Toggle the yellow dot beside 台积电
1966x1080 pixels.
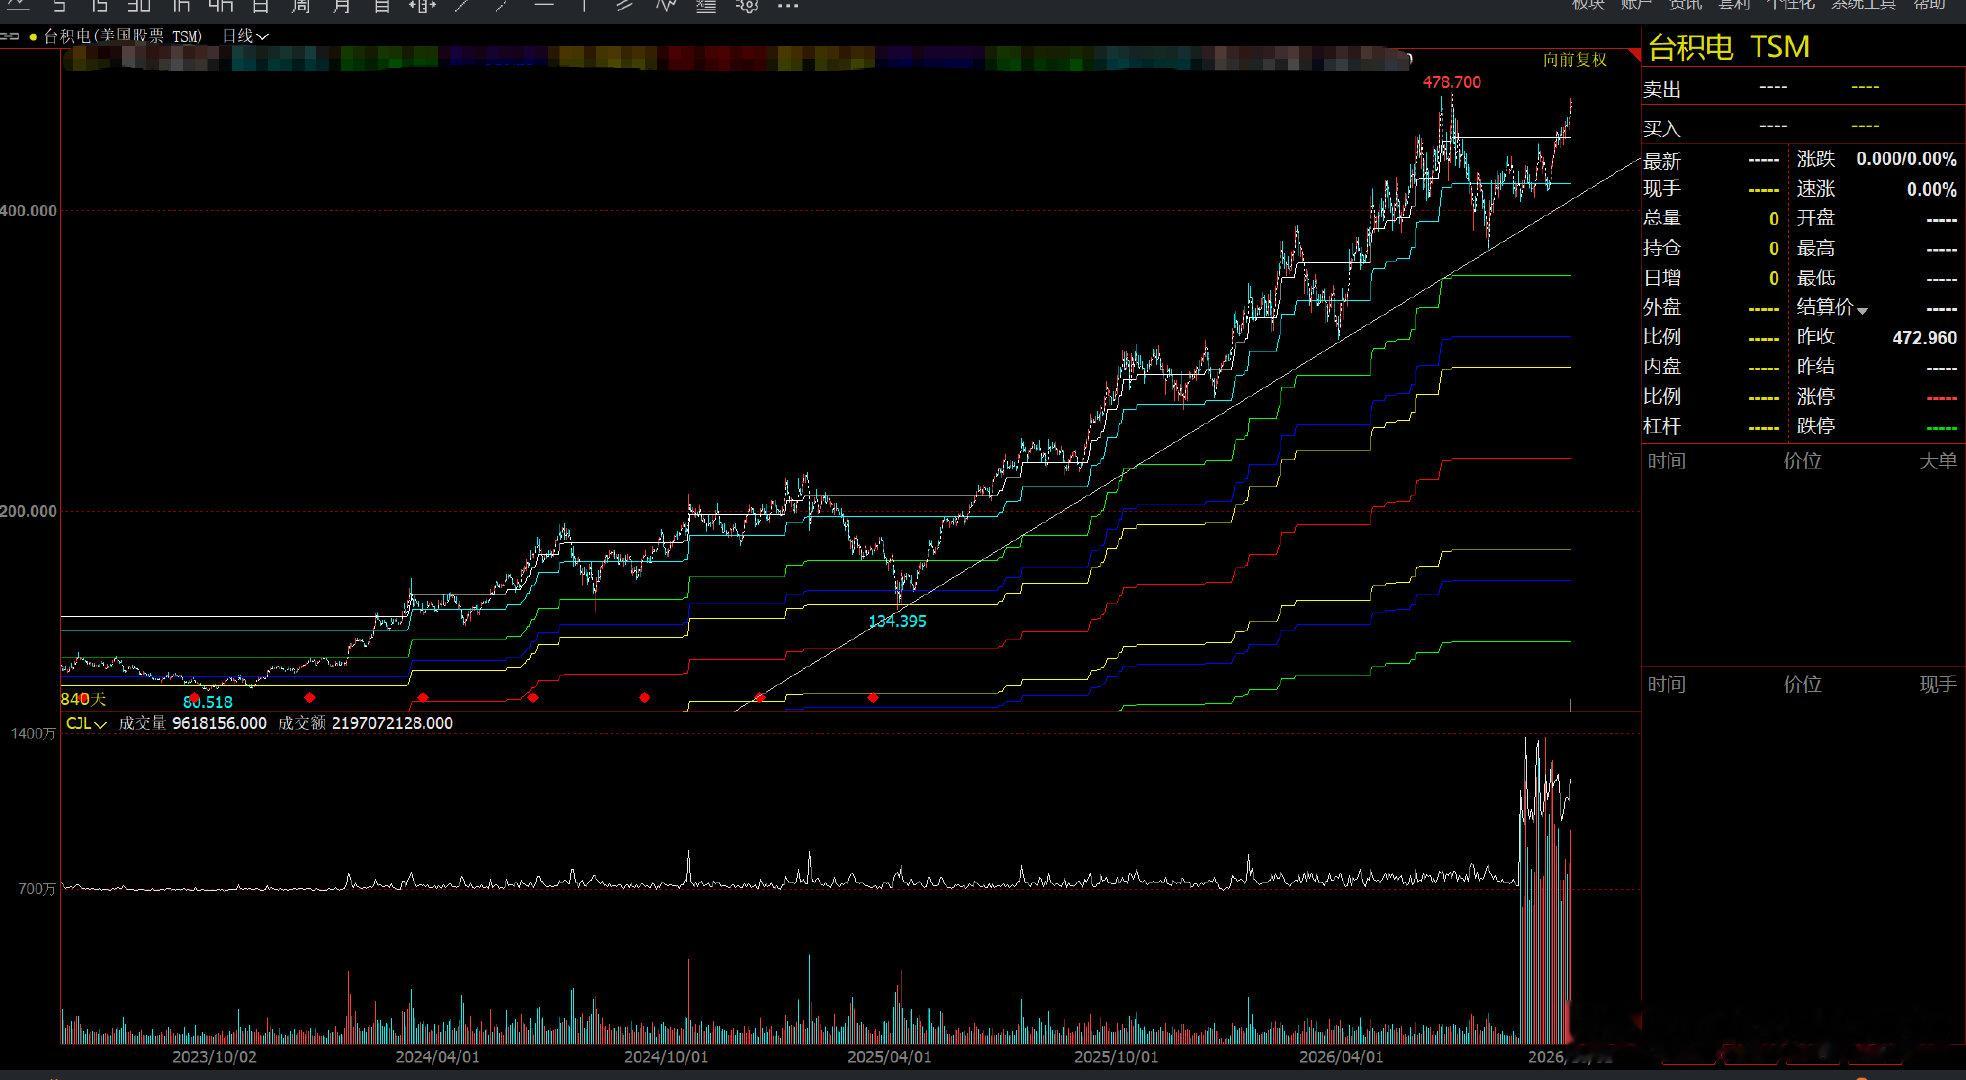coord(33,37)
